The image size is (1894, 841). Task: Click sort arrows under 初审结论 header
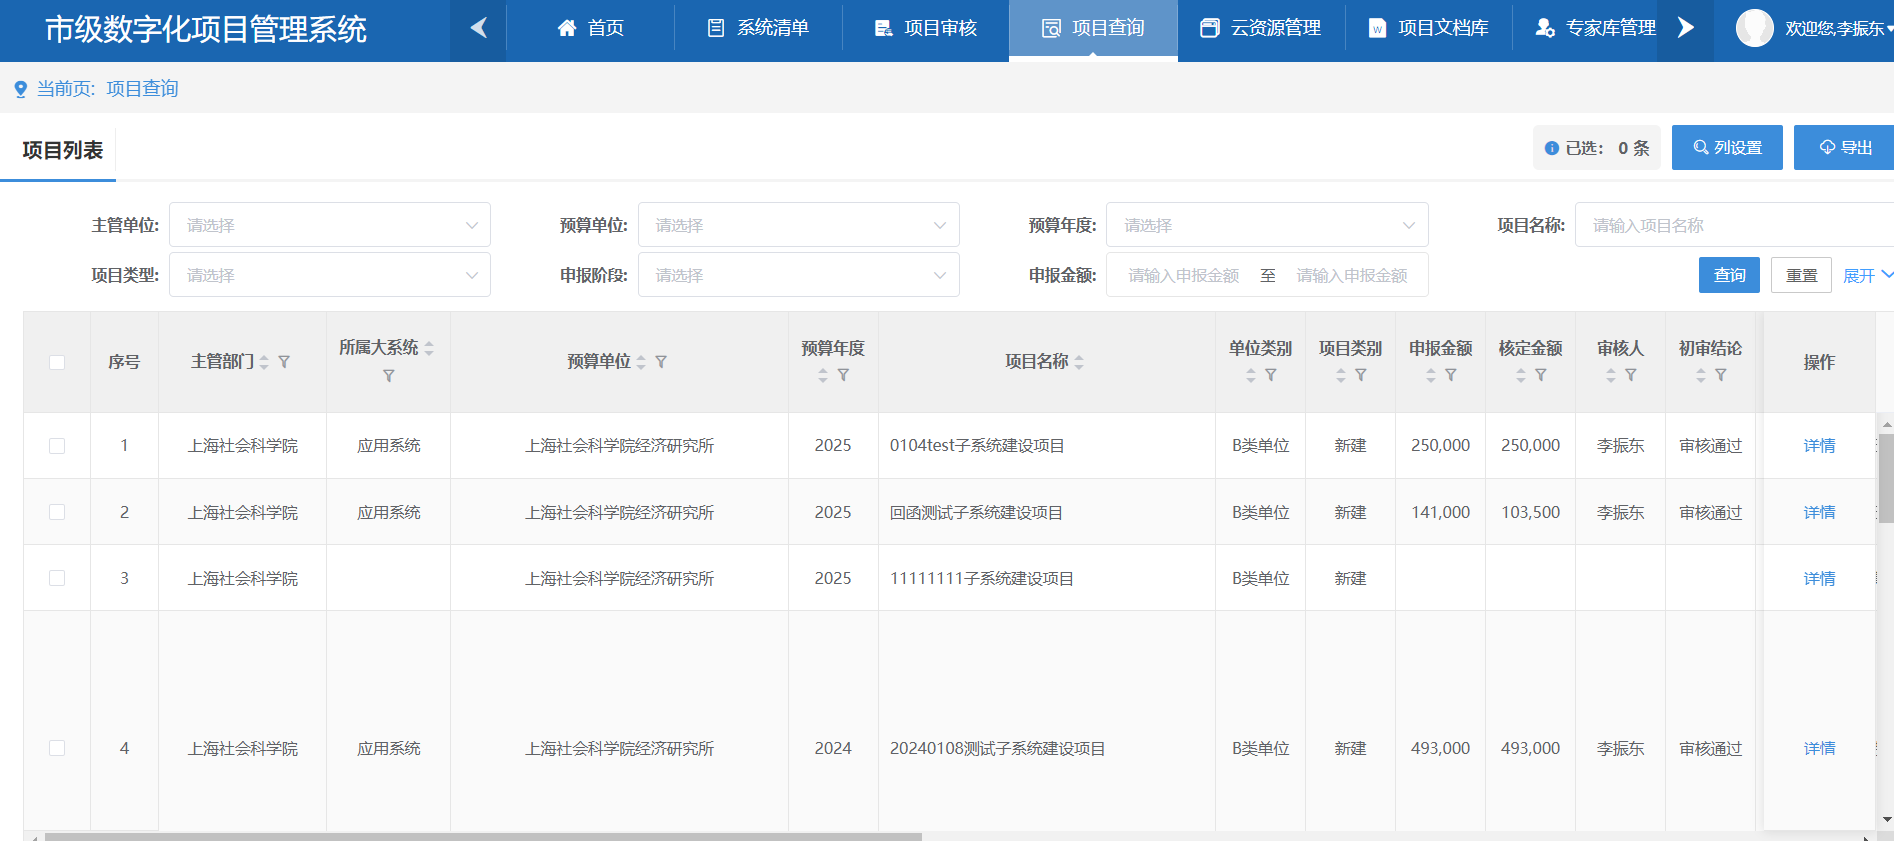pyautogui.click(x=1701, y=375)
